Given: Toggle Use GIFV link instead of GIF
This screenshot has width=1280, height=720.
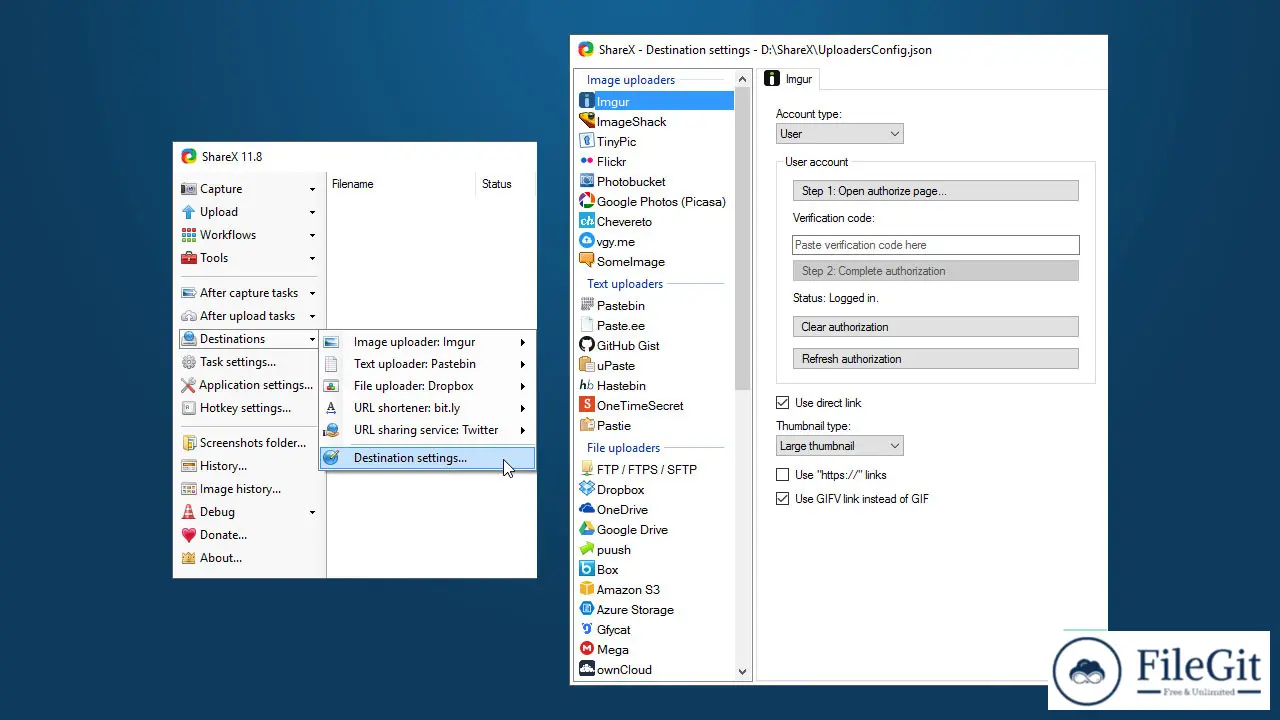Looking at the screenshot, I should point(783,499).
